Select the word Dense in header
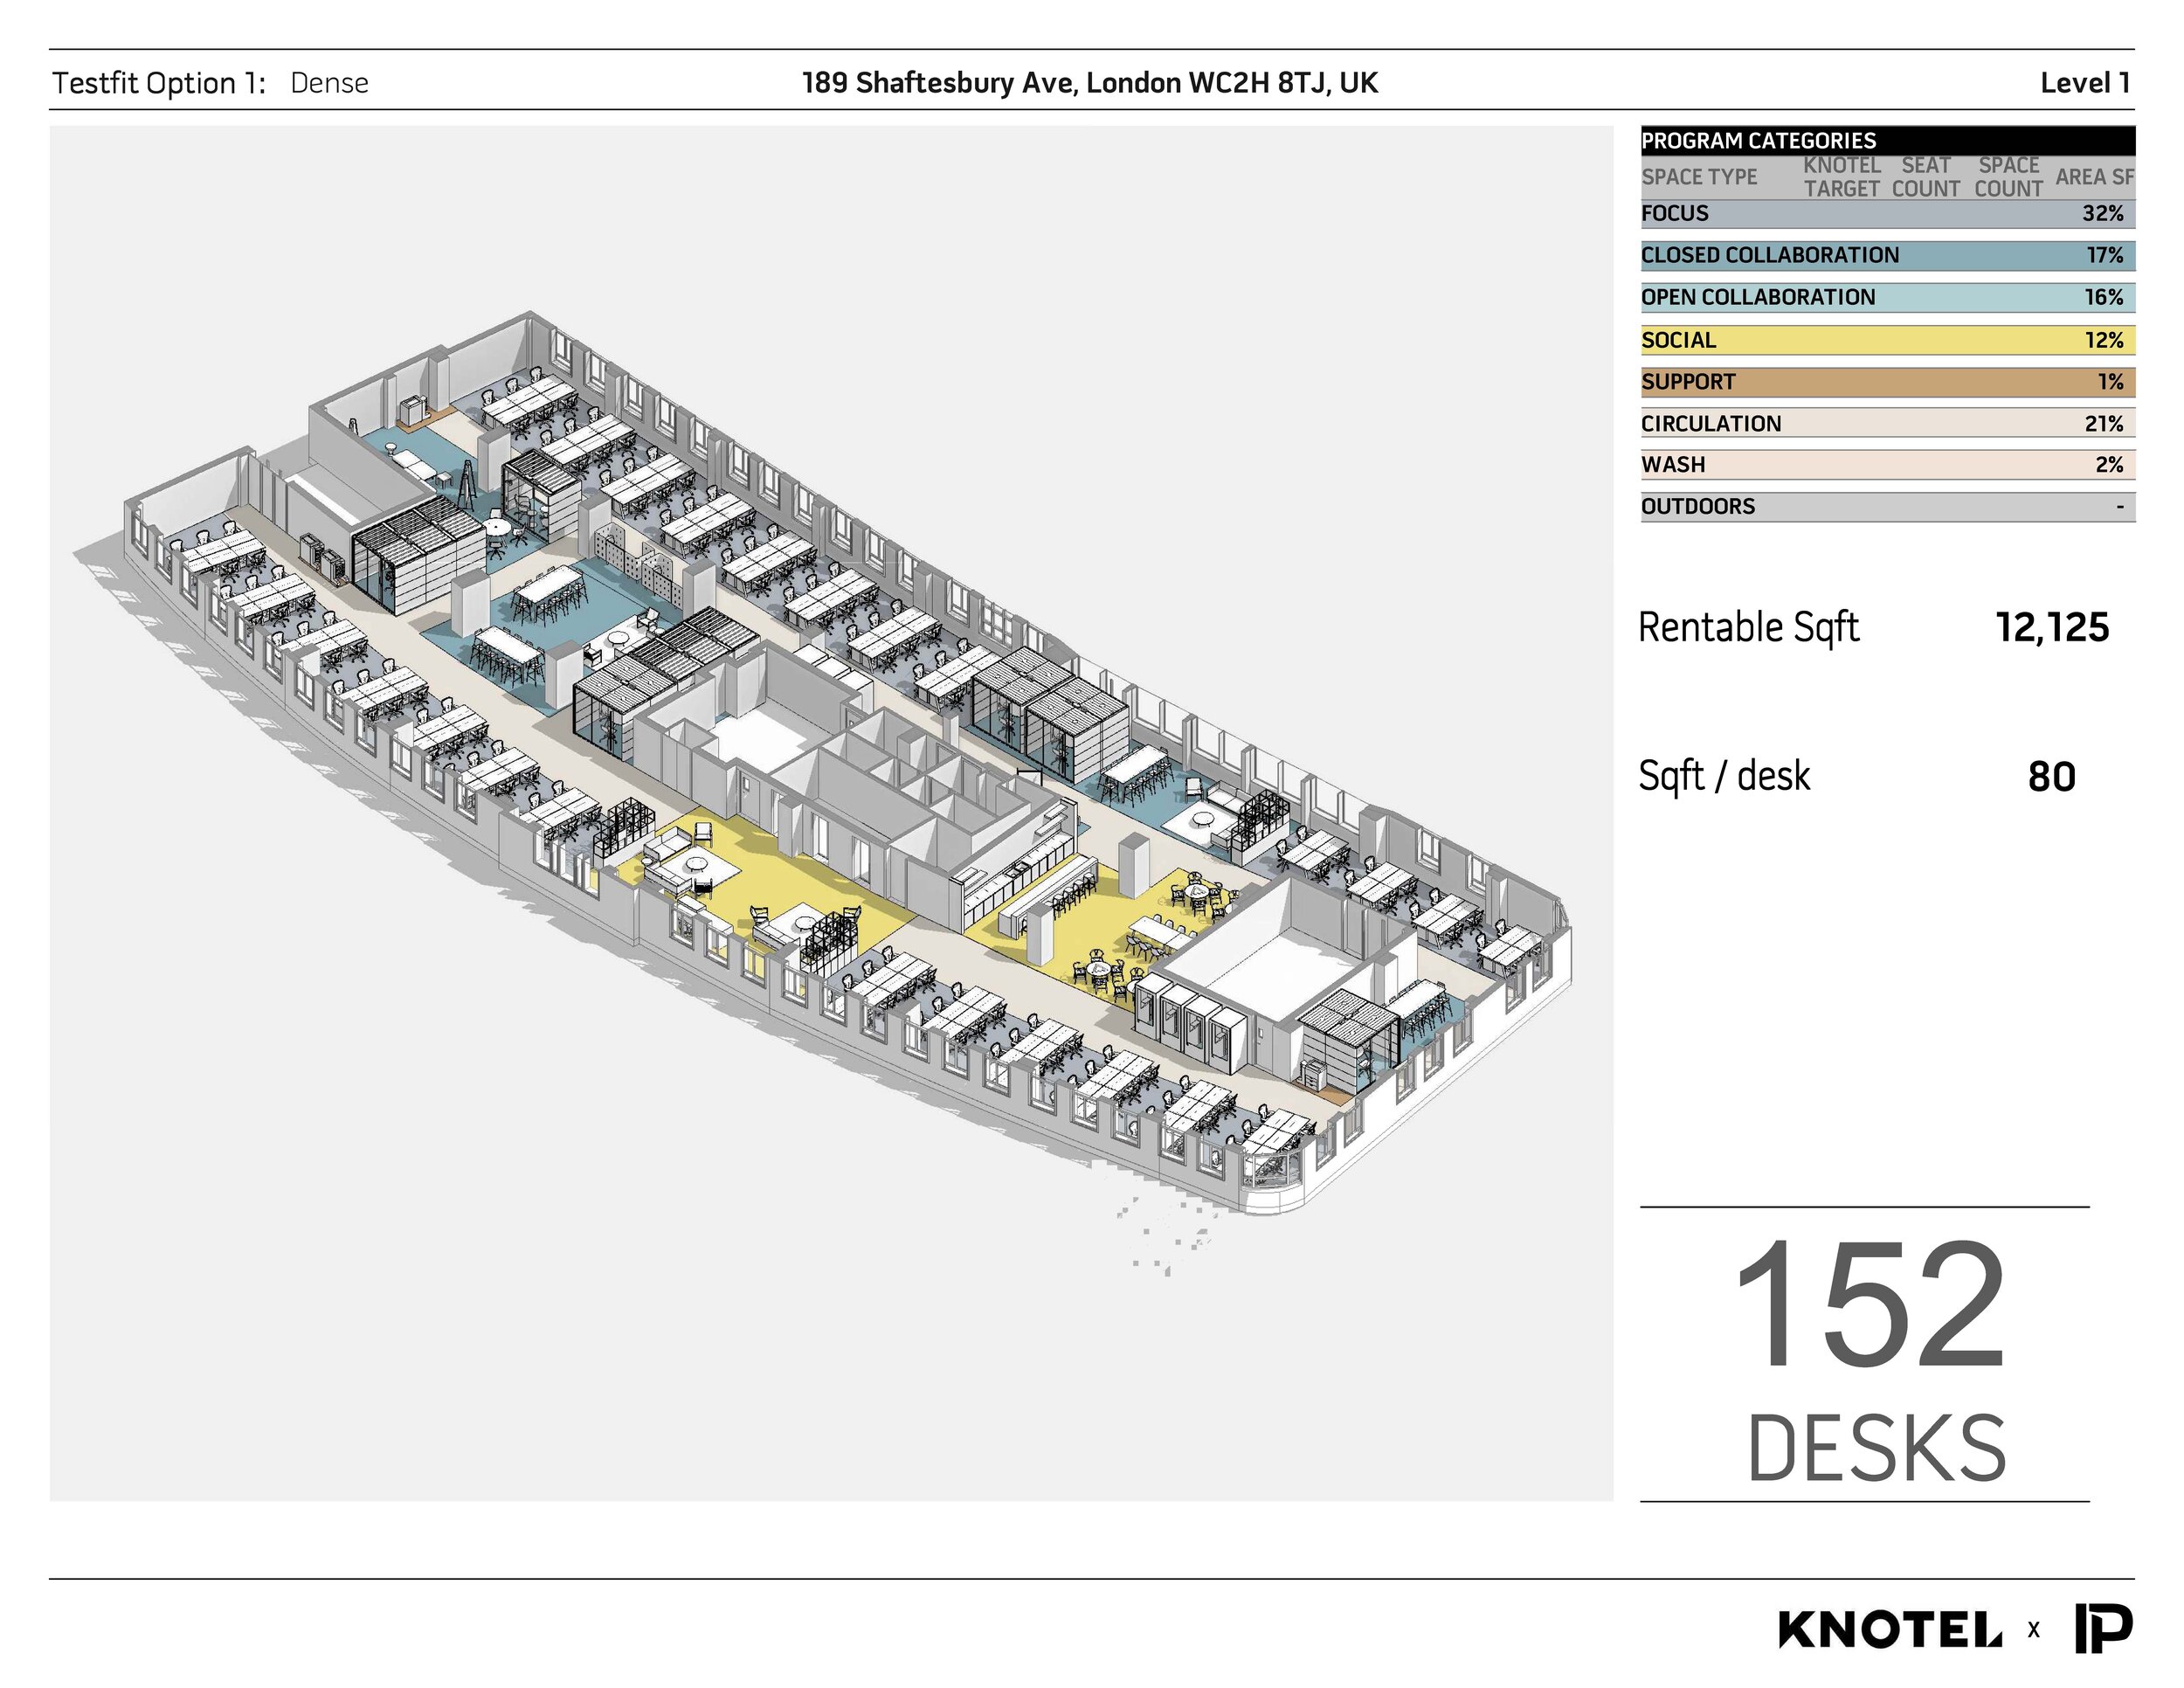2184x1688 pixels. (329, 83)
